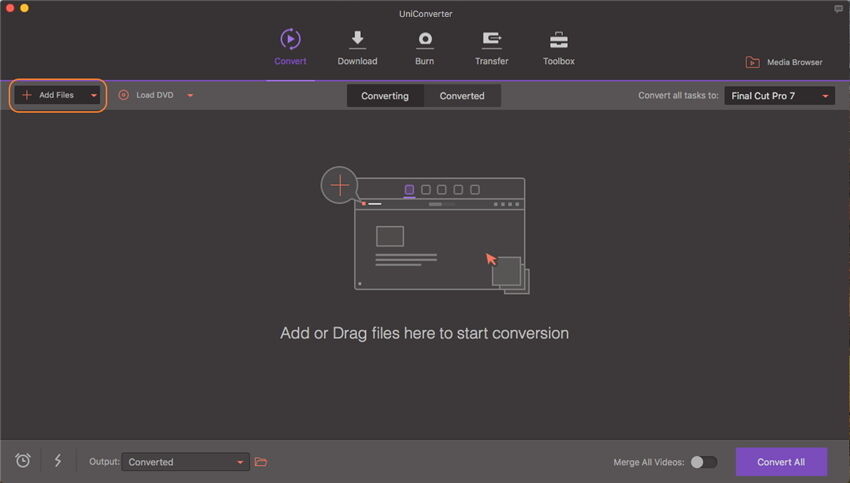Toggle Merge All Videos switch

coord(704,462)
